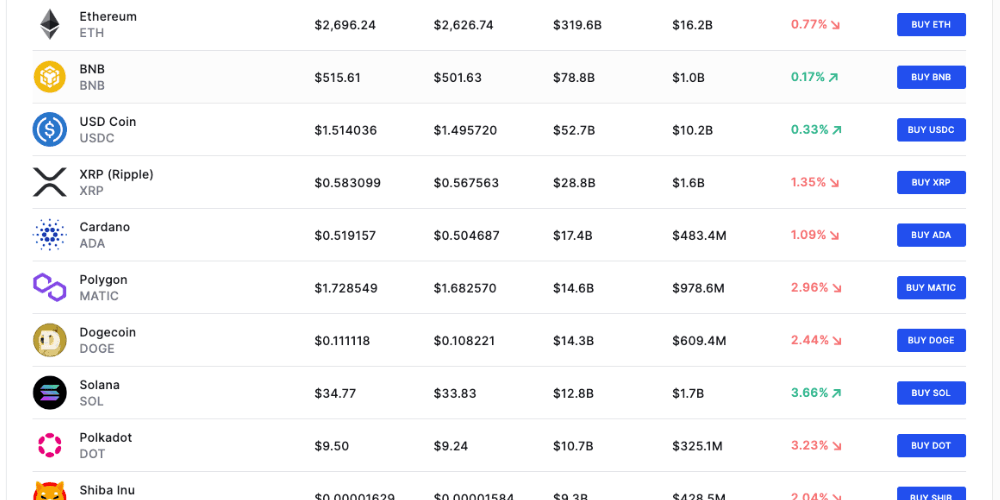Click the Solana logo icon
Image resolution: width=1000 pixels, height=500 pixels.
point(49,392)
